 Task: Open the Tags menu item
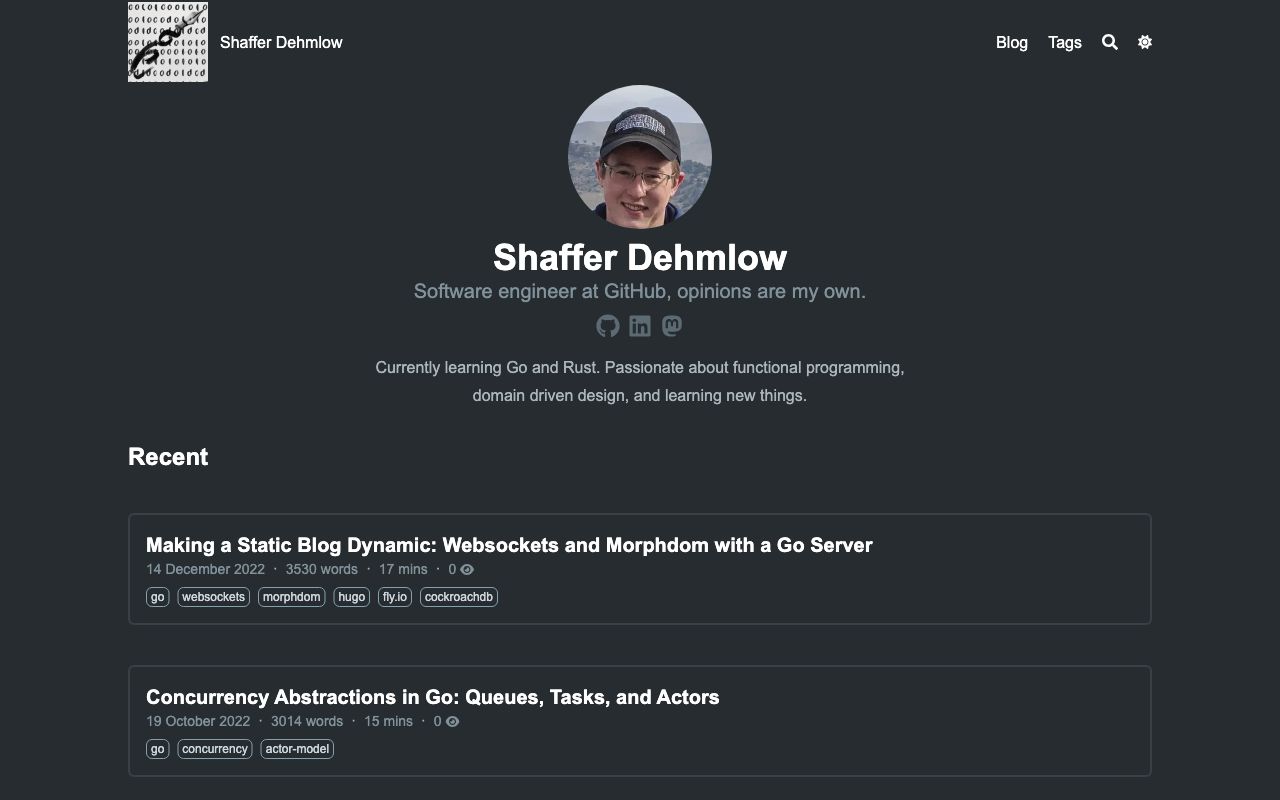pyautogui.click(x=1064, y=42)
